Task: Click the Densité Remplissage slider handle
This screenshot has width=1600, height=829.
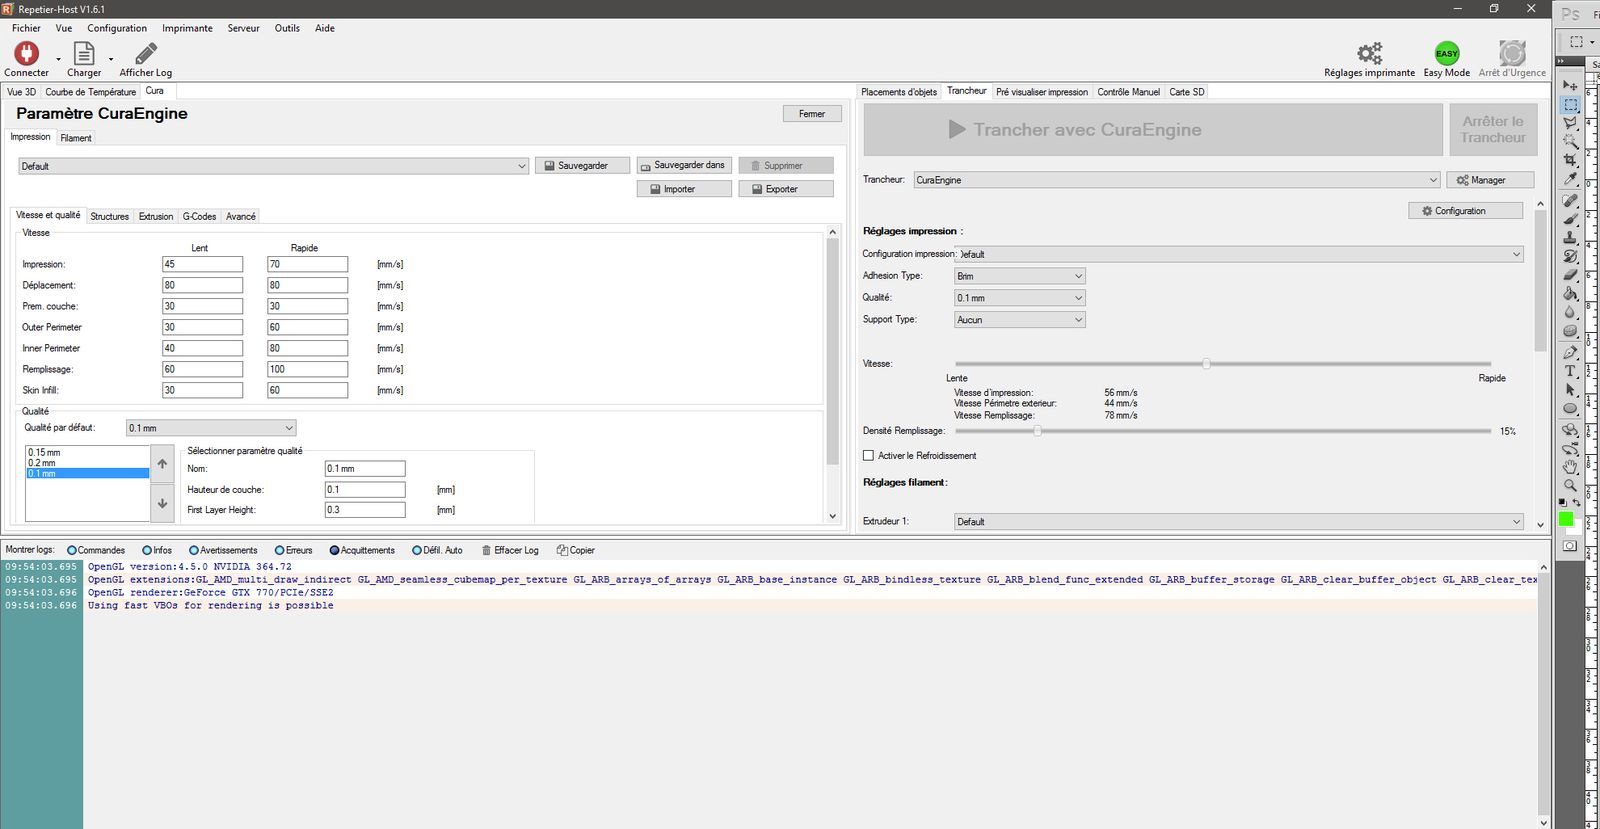Action: (x=1037, y=431)
